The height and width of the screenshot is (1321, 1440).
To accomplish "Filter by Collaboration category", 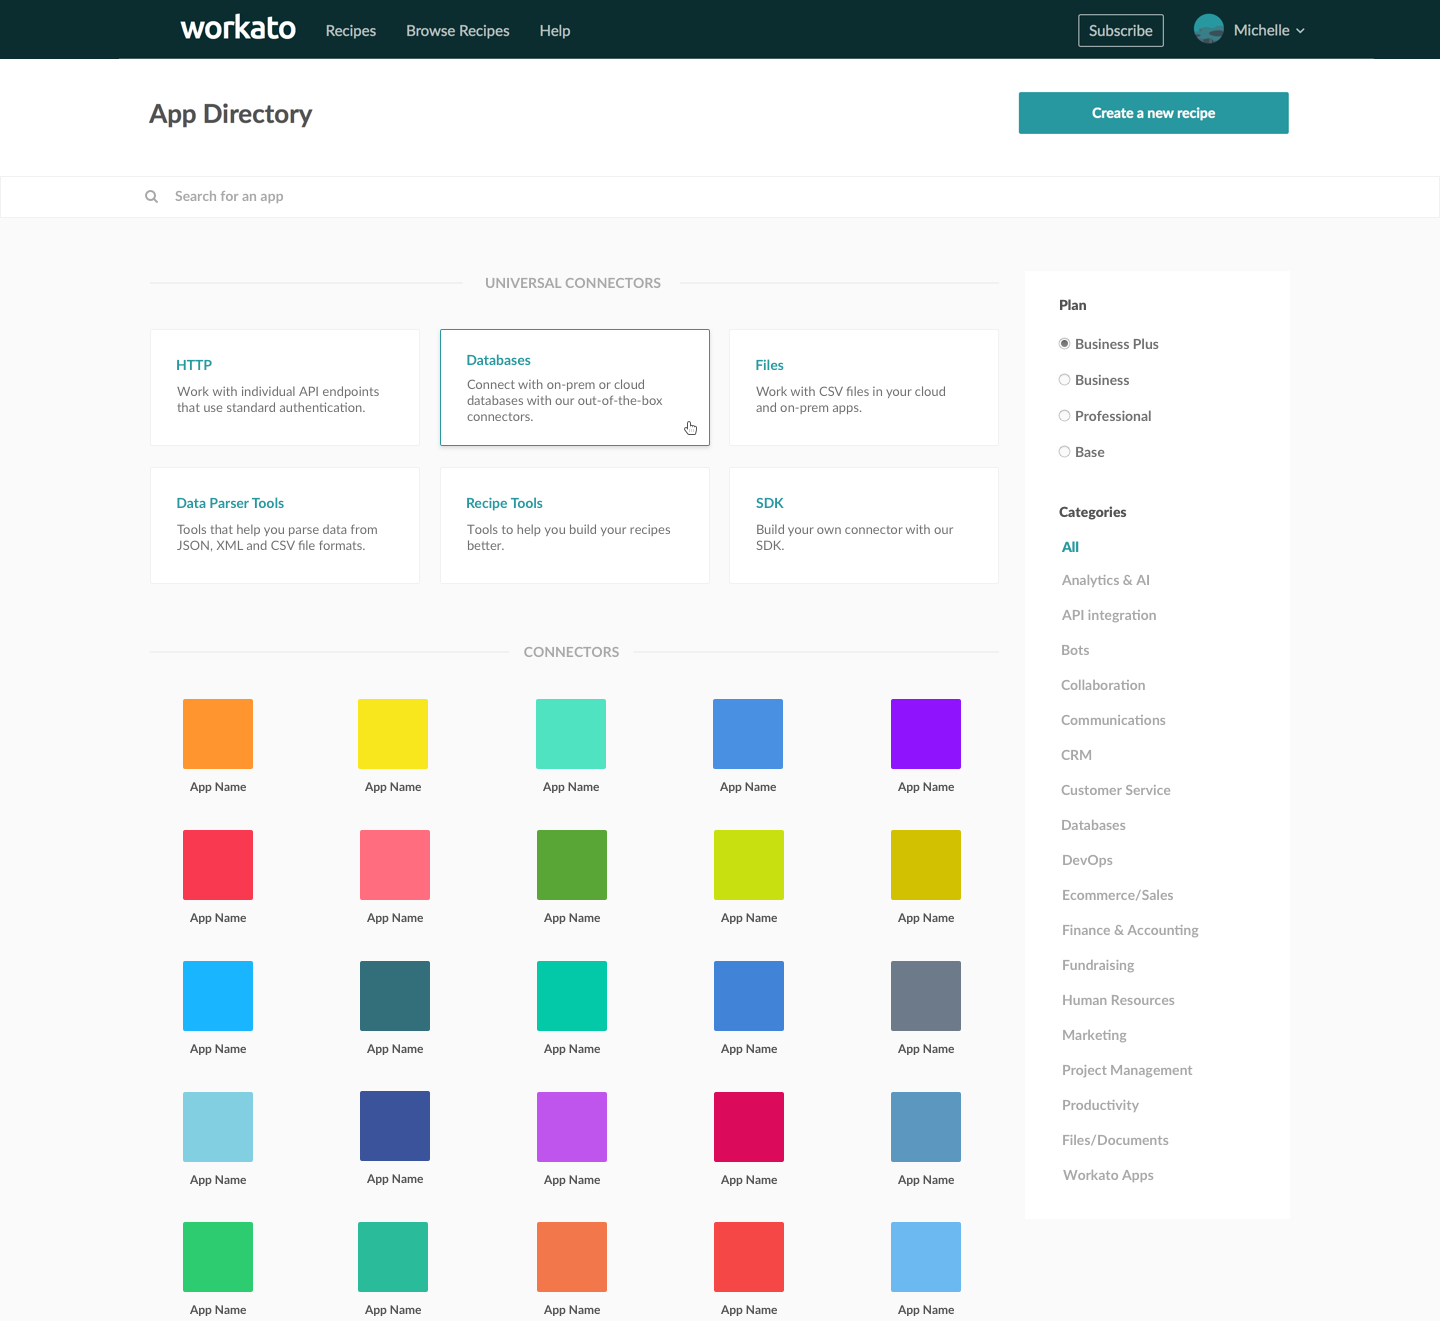I will 1103,685.
